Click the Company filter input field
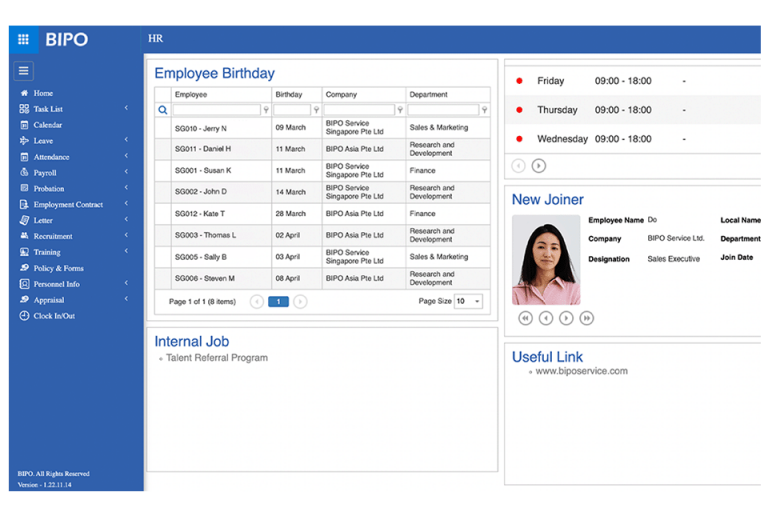768x512 pixels. pos(359,110)
